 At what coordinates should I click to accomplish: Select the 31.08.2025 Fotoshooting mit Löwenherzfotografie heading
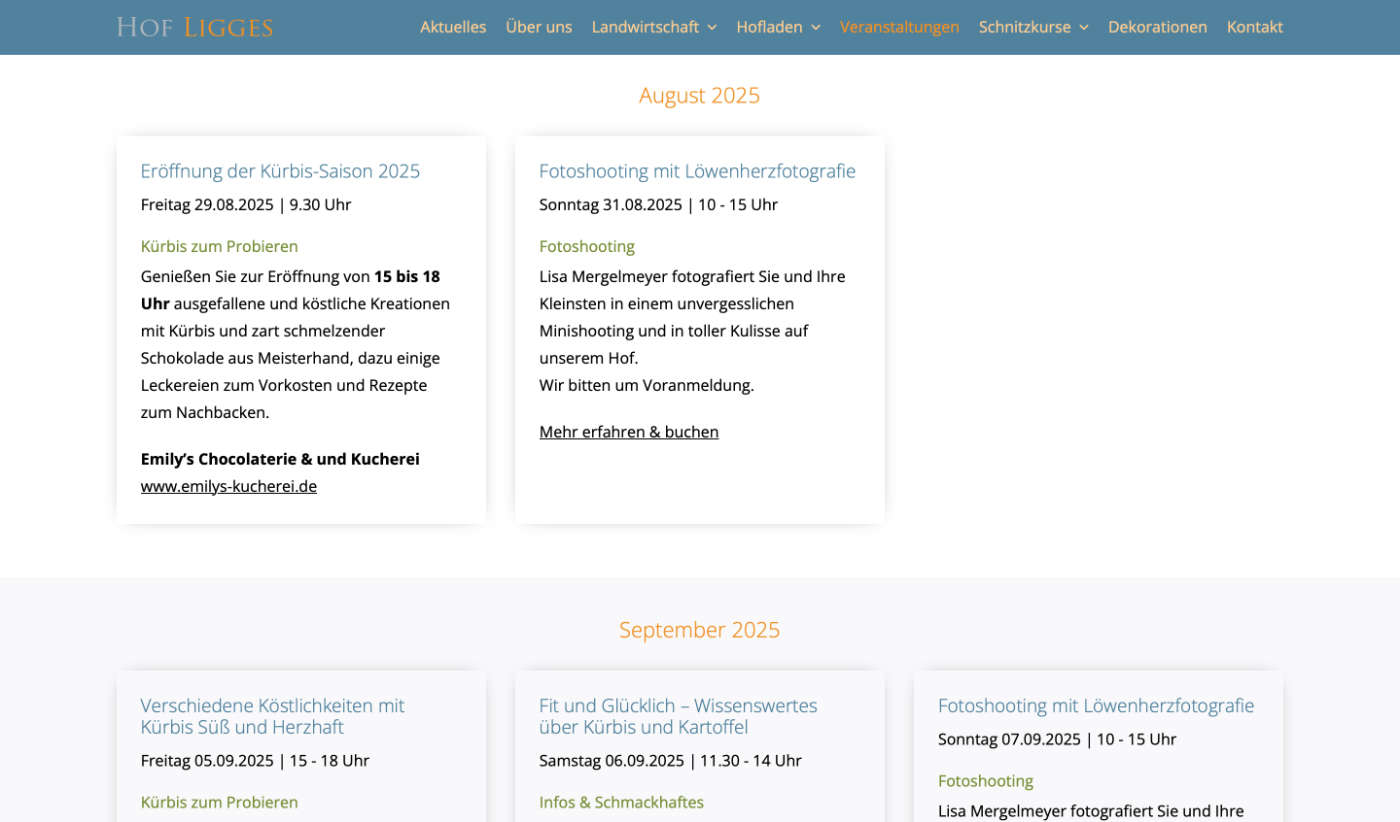697,171
